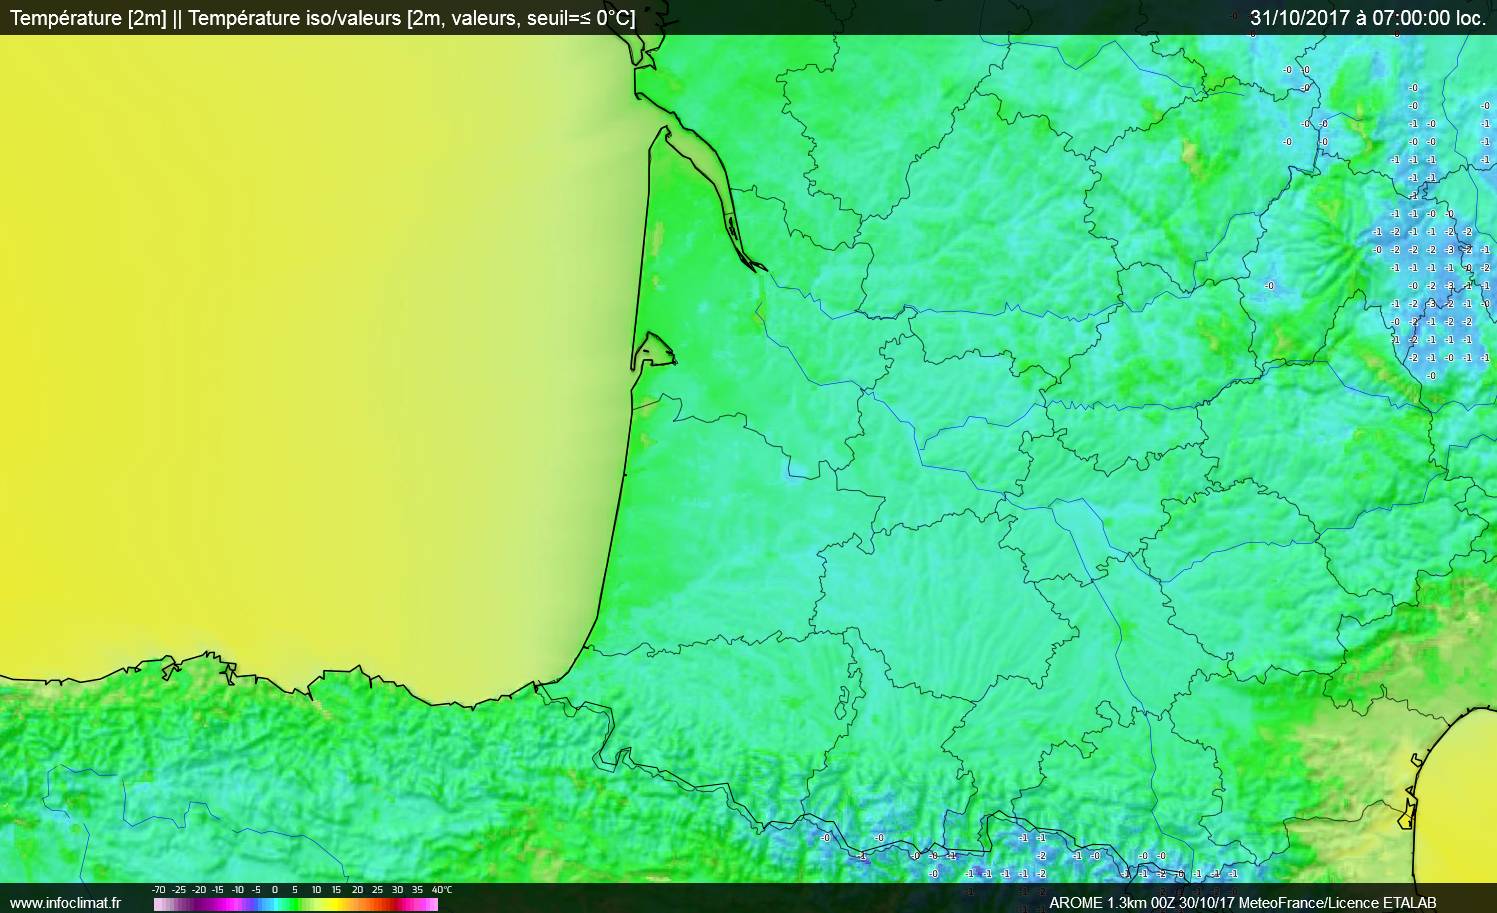This screenshot has width=1497, height=913.
Task: Click the -70 label on the legend
Action: (159, 890)
